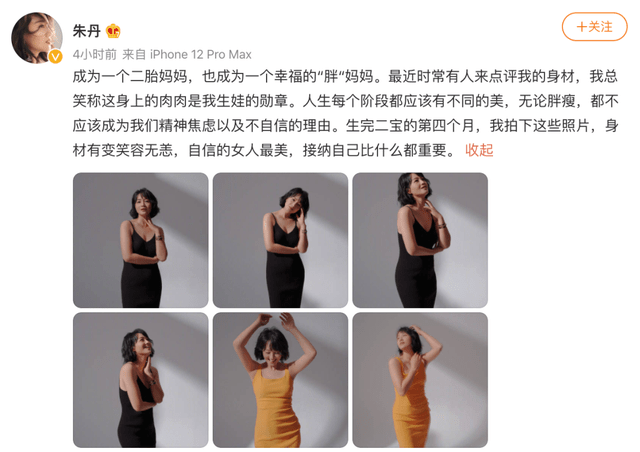Click the 来自 iPhone 12 Pro Max source
640x452 pixels.
[187, 54]
